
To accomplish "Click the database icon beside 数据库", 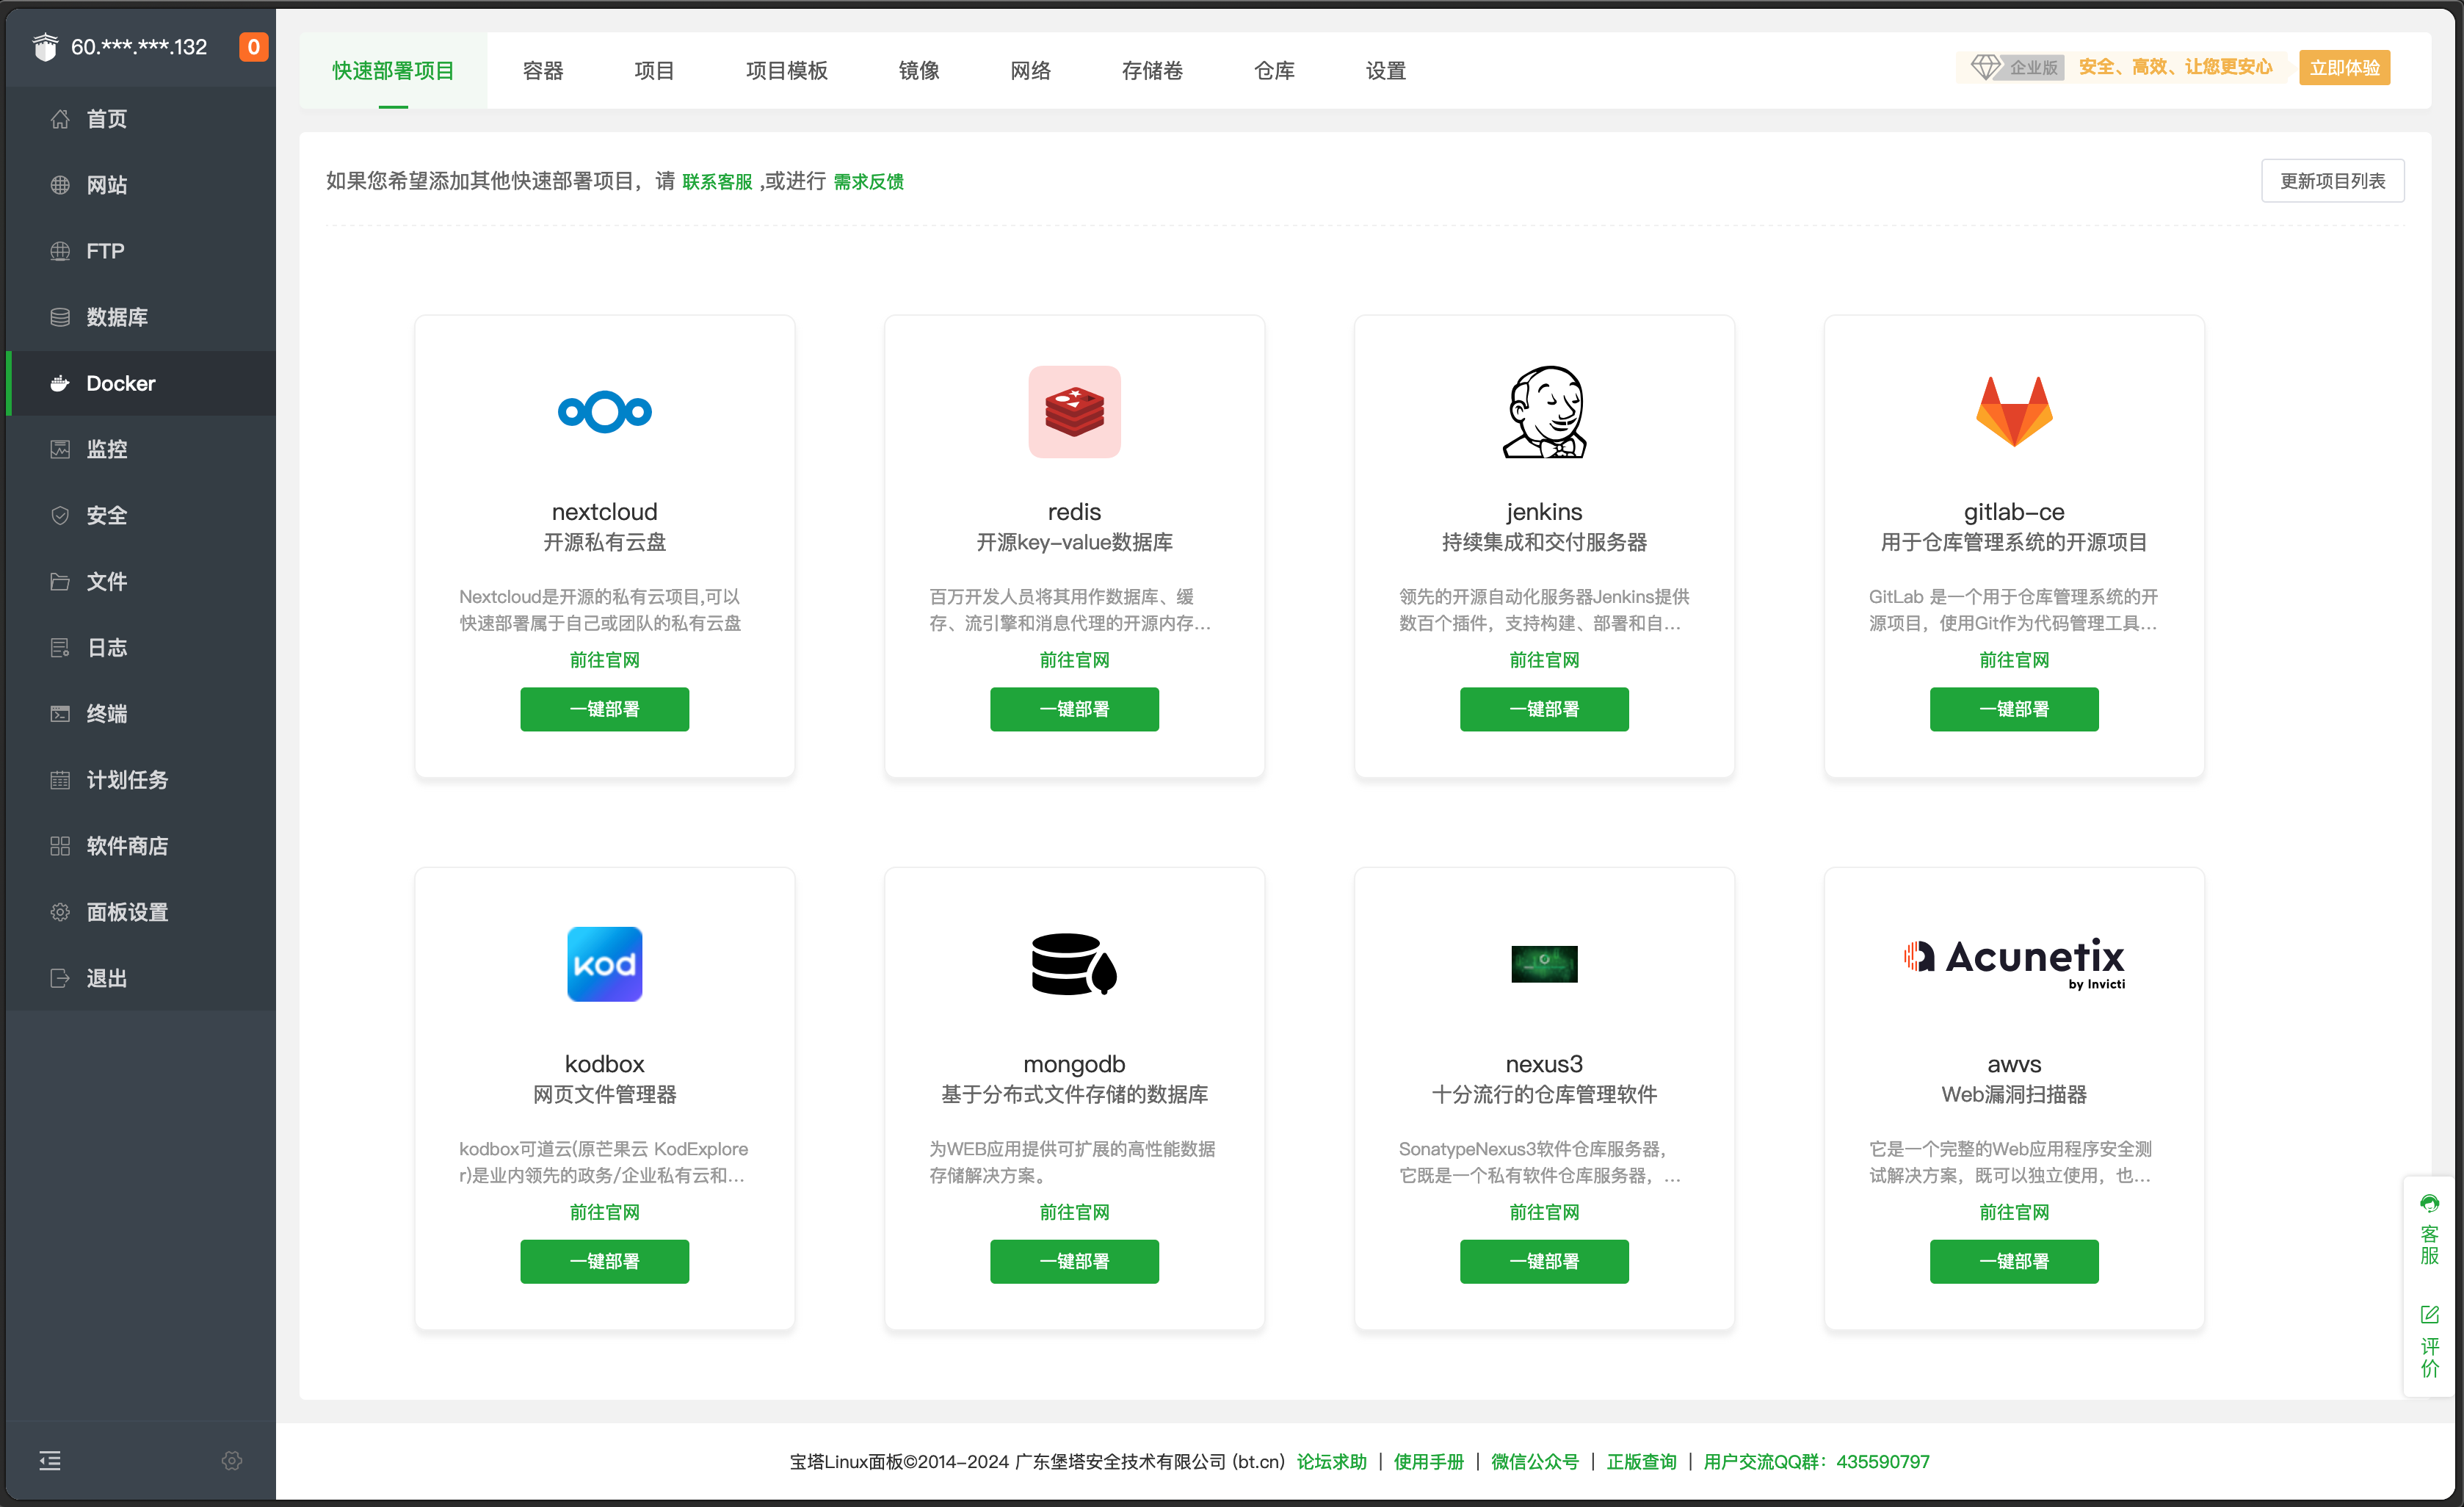I will (60, 317).
